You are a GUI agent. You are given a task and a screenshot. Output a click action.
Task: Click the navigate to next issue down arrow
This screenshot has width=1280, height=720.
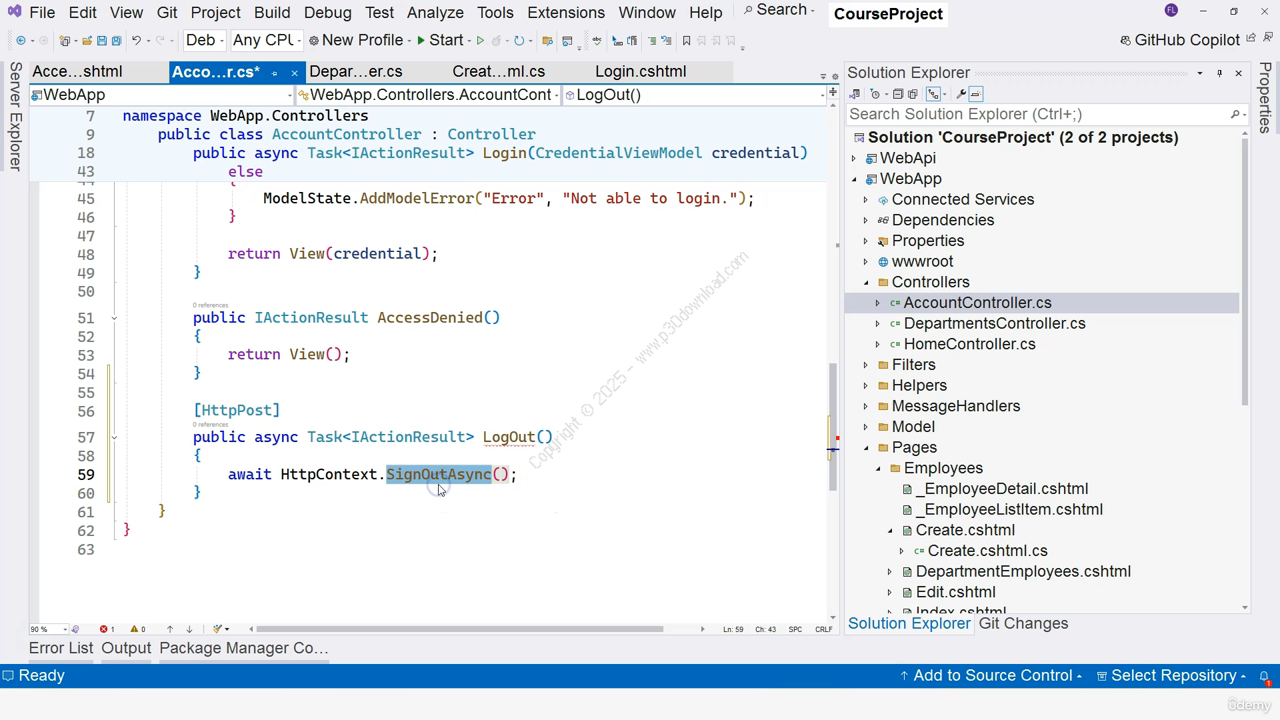click(189, 629)
